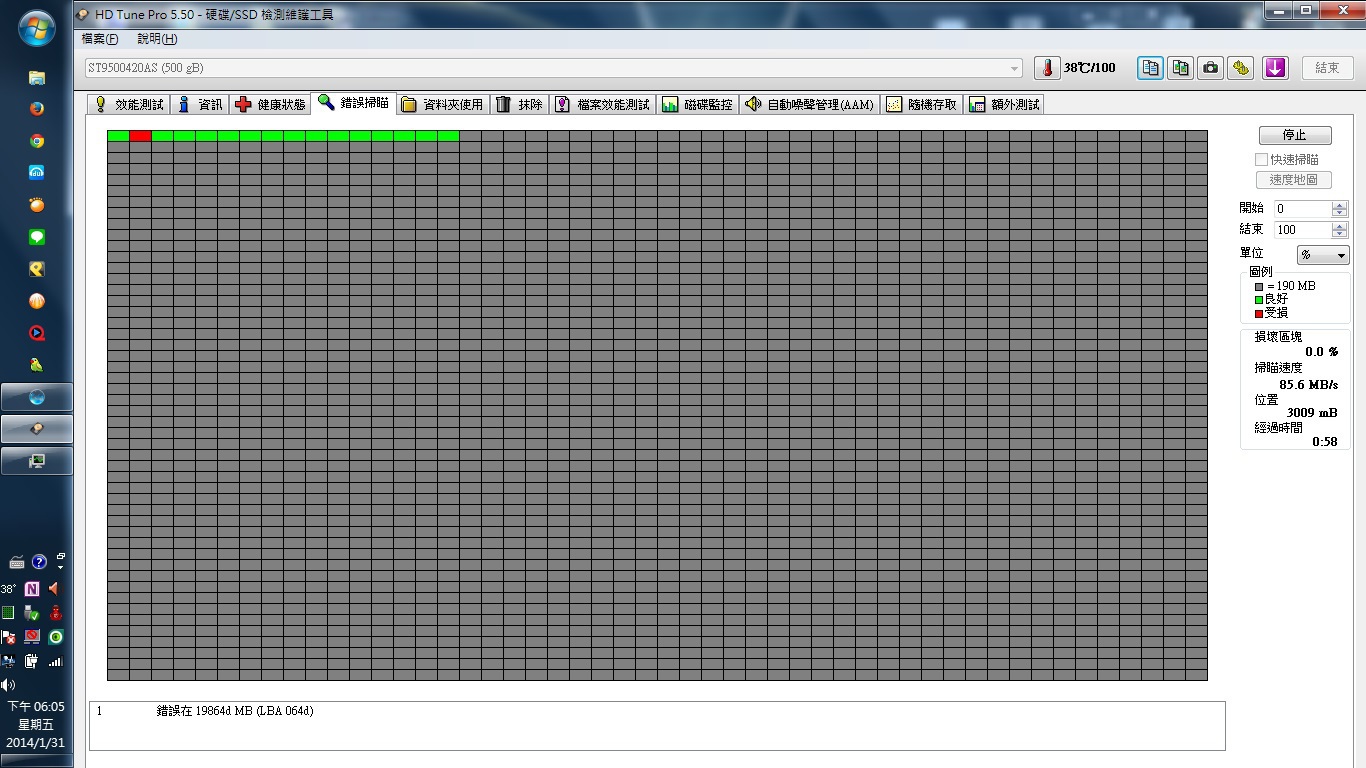Viewport: 1366px width, 768px height.
Task: Open the 檔案(F) menu
Action: [x=99, y=39]
